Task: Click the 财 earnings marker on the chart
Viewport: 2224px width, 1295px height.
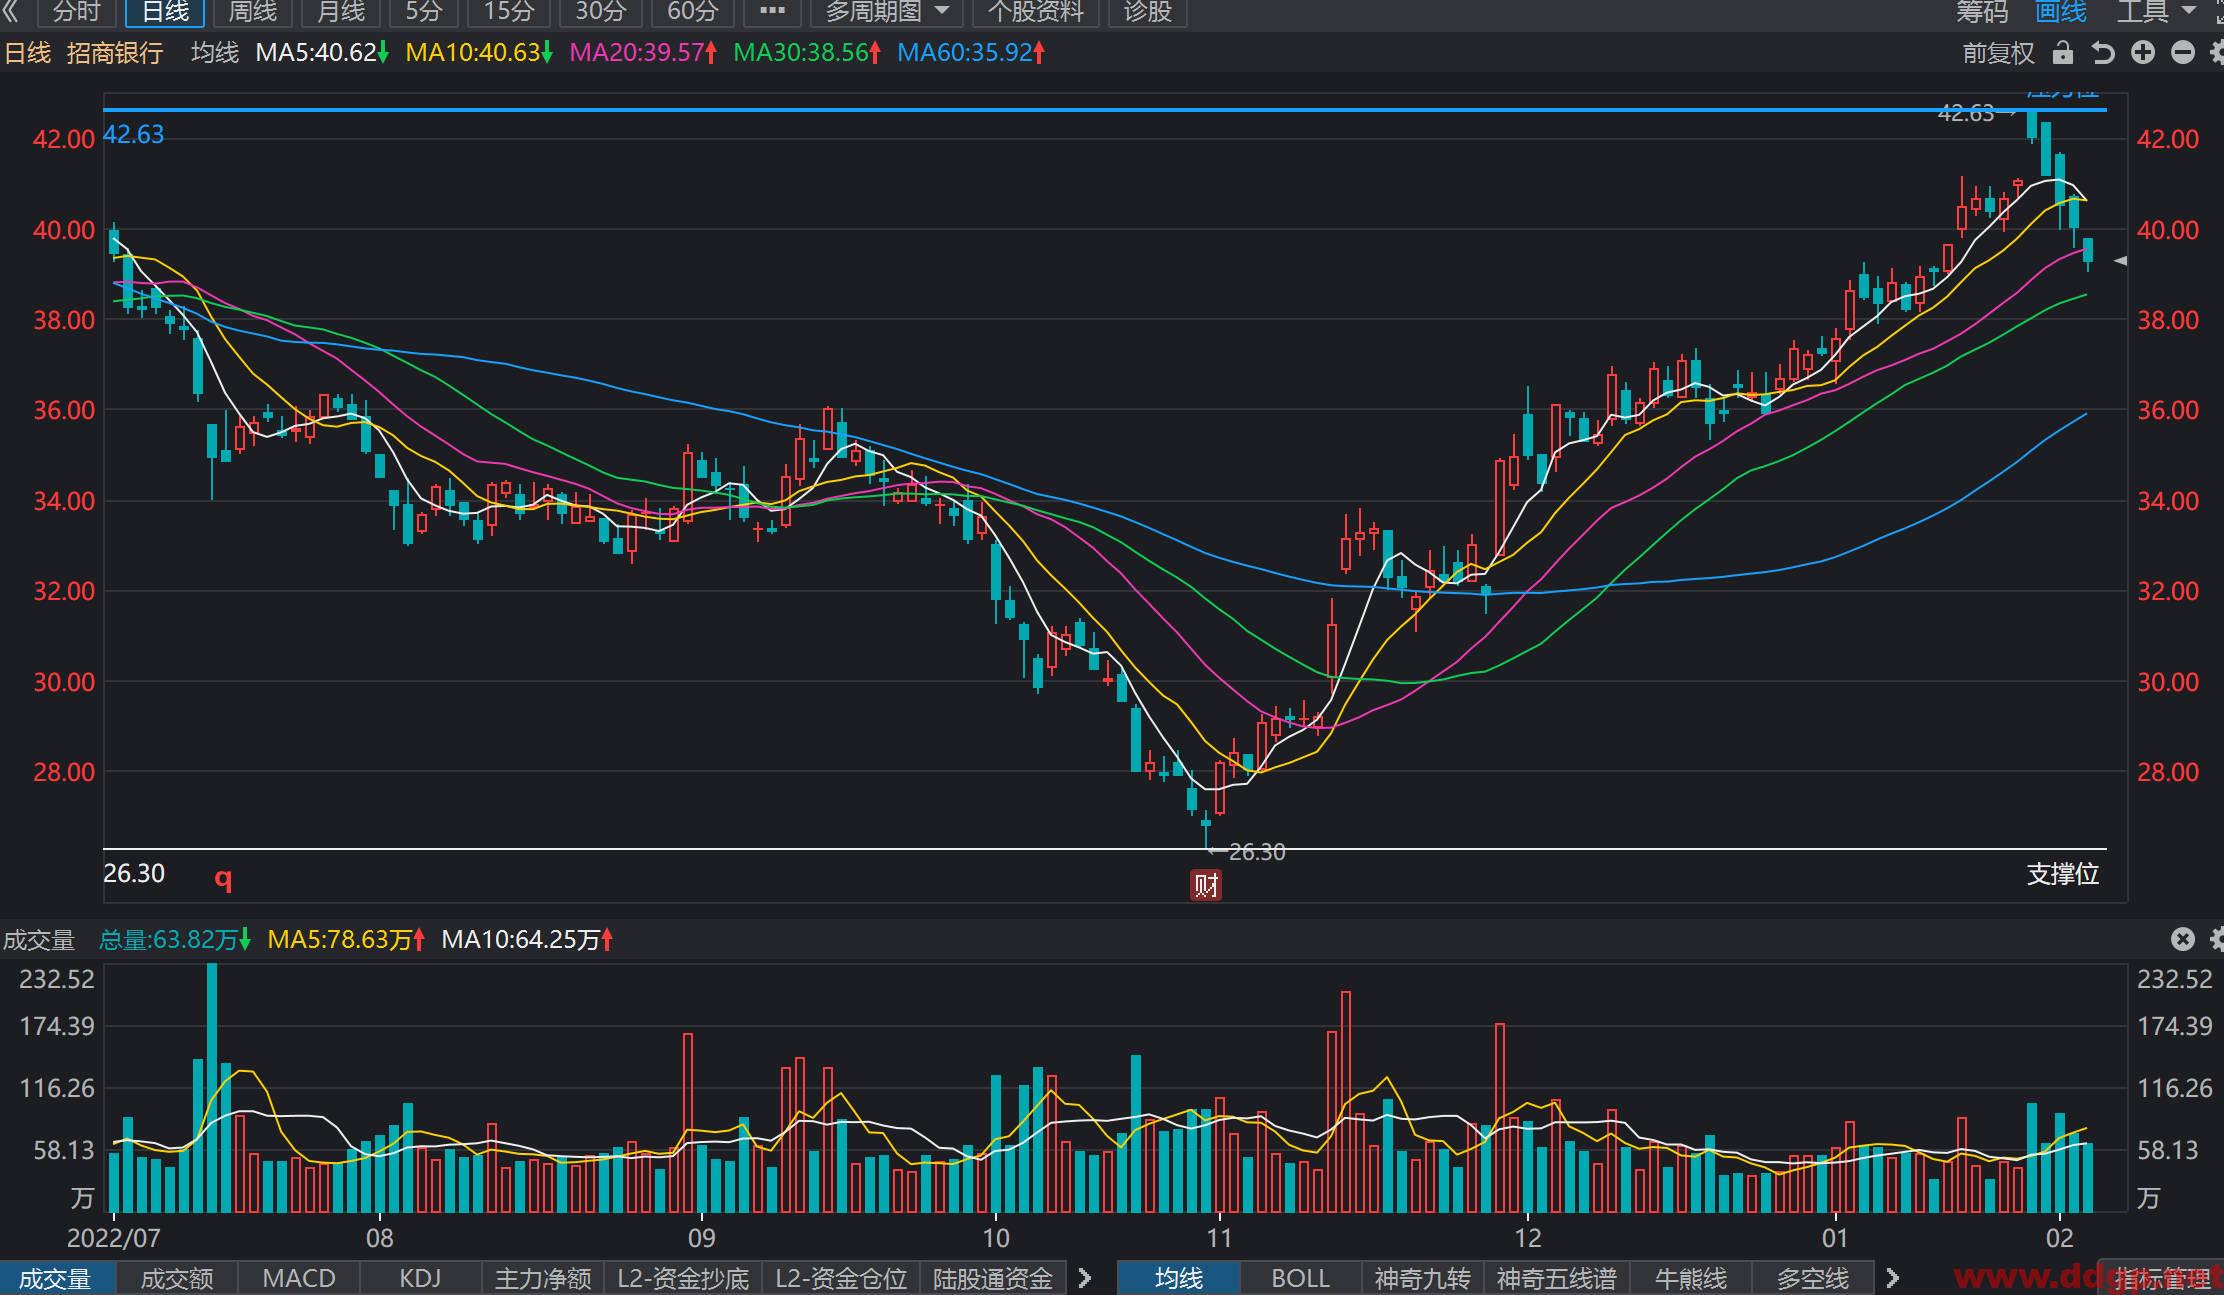Action: 1206,885
